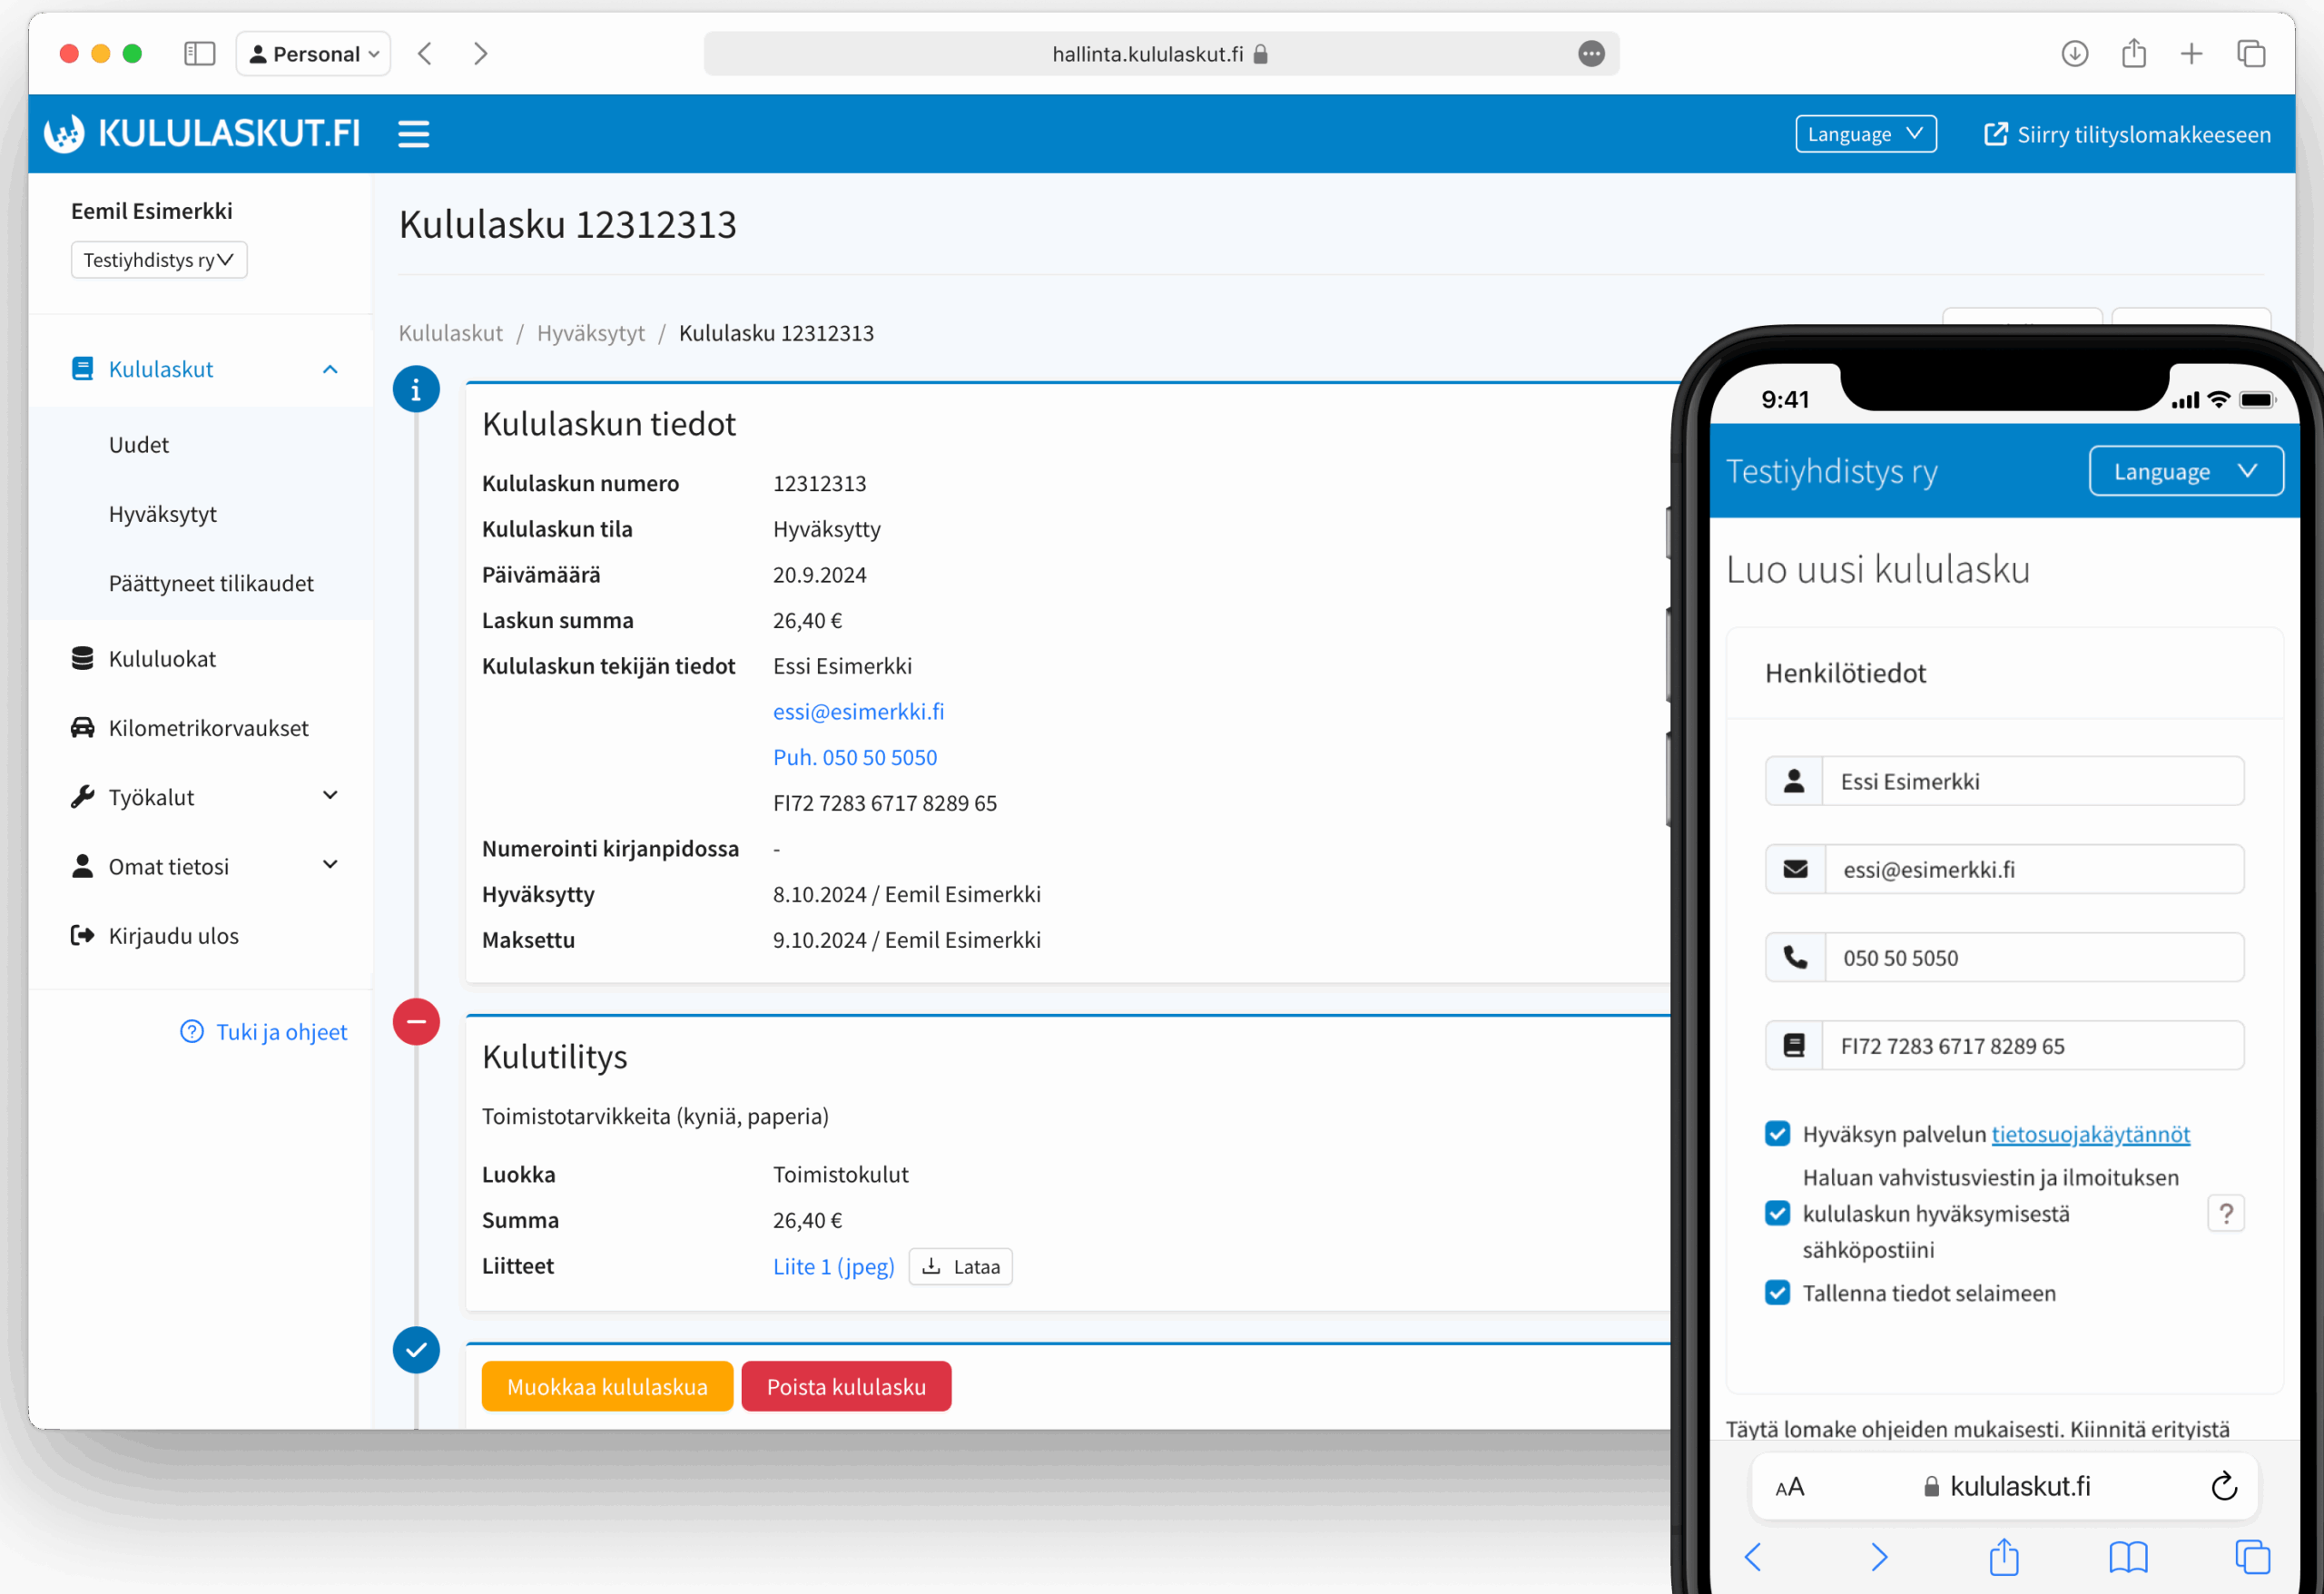
Task: Click the blue info timeline marker
Action: pyautogui.click(x=416, y=389)
